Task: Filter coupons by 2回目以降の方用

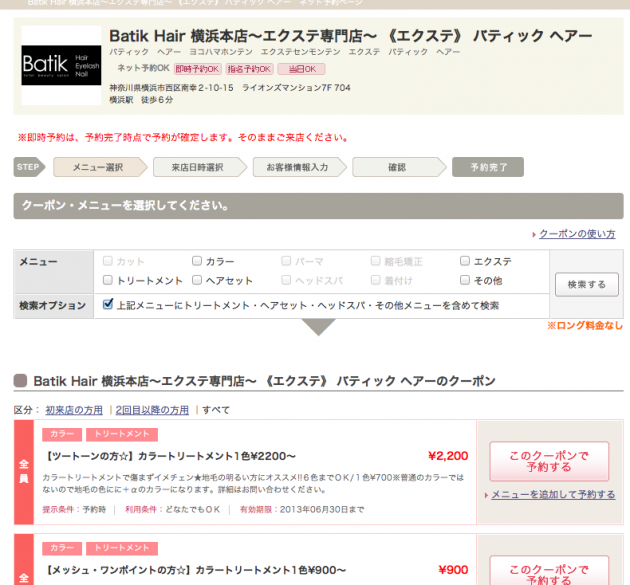Action: (x=152, y=410)
